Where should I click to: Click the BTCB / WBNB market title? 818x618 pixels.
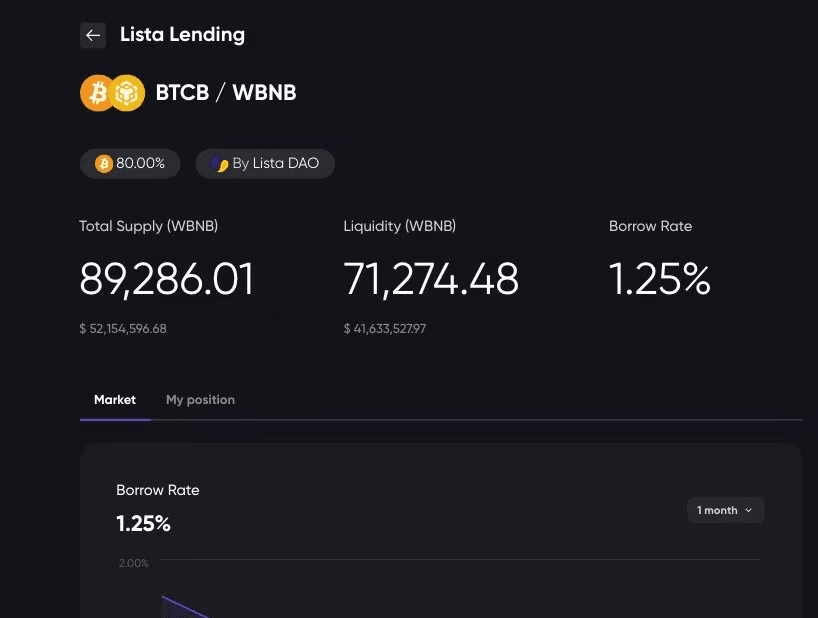(x=226, y=93)
